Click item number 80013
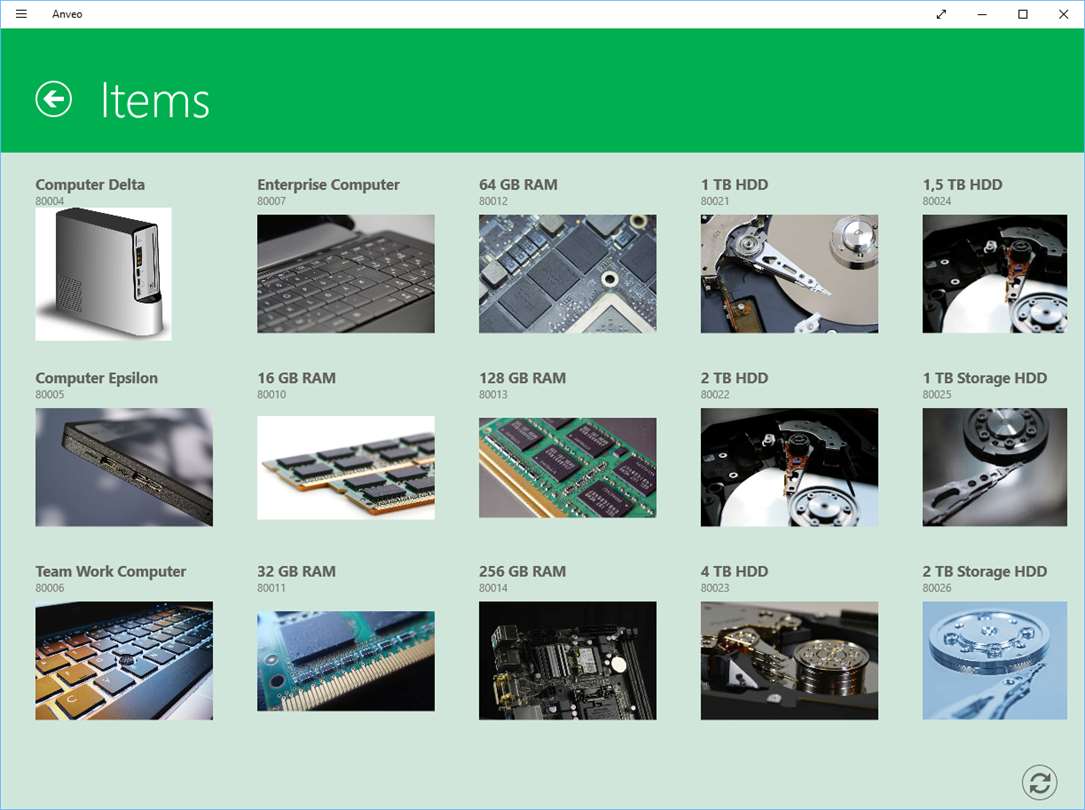The width and height of the screenshot is (1085, 810). coord(493,394)
